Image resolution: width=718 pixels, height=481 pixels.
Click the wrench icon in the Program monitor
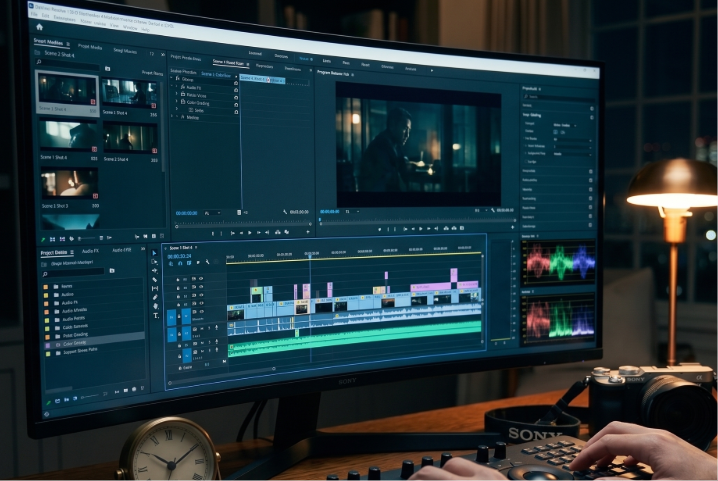pyautogui.click(x=493, y=210)
